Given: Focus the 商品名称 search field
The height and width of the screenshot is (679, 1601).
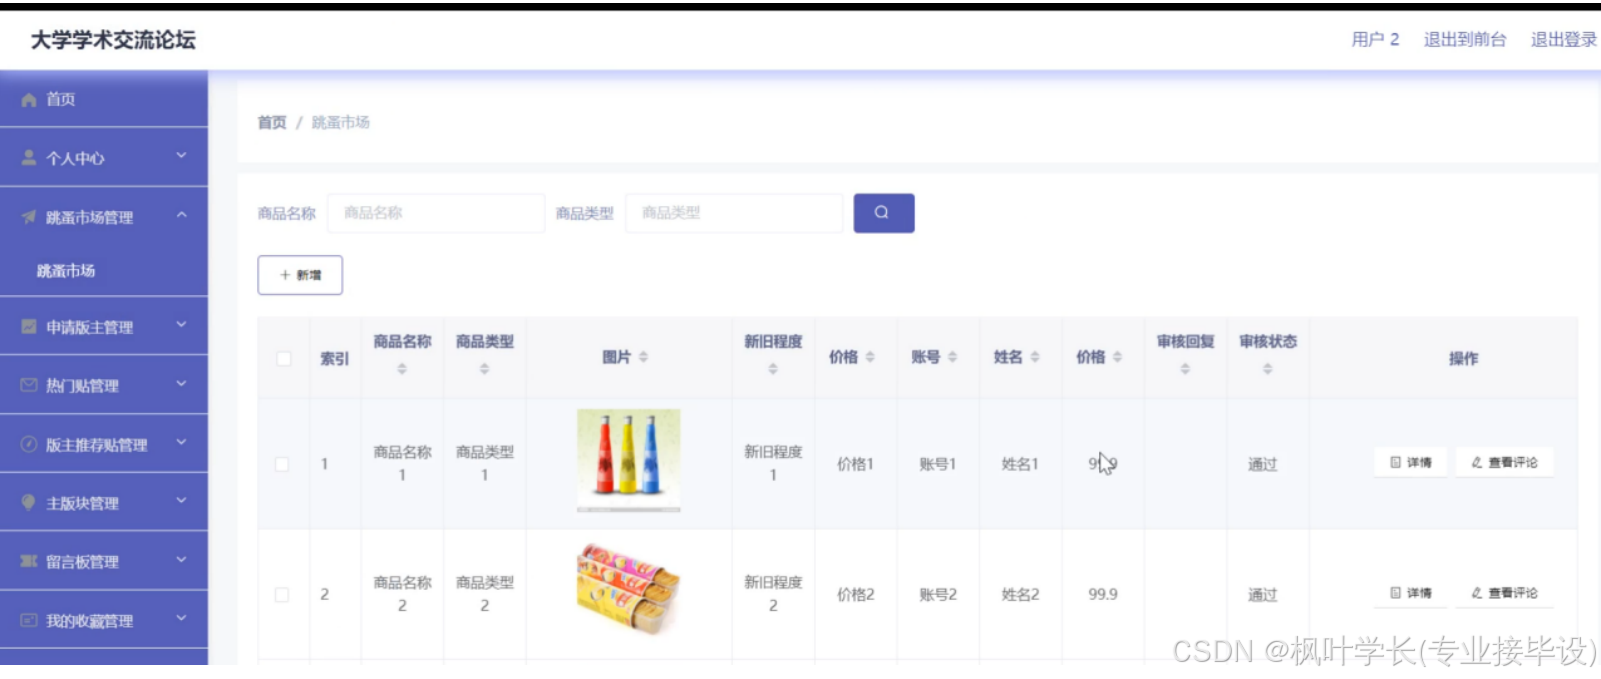Looking at the screenshot, I should (436, 213).
